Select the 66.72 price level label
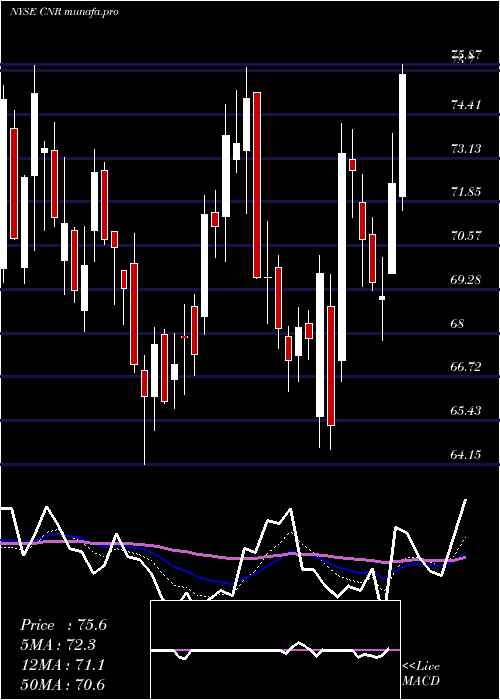 pos(466,367)
